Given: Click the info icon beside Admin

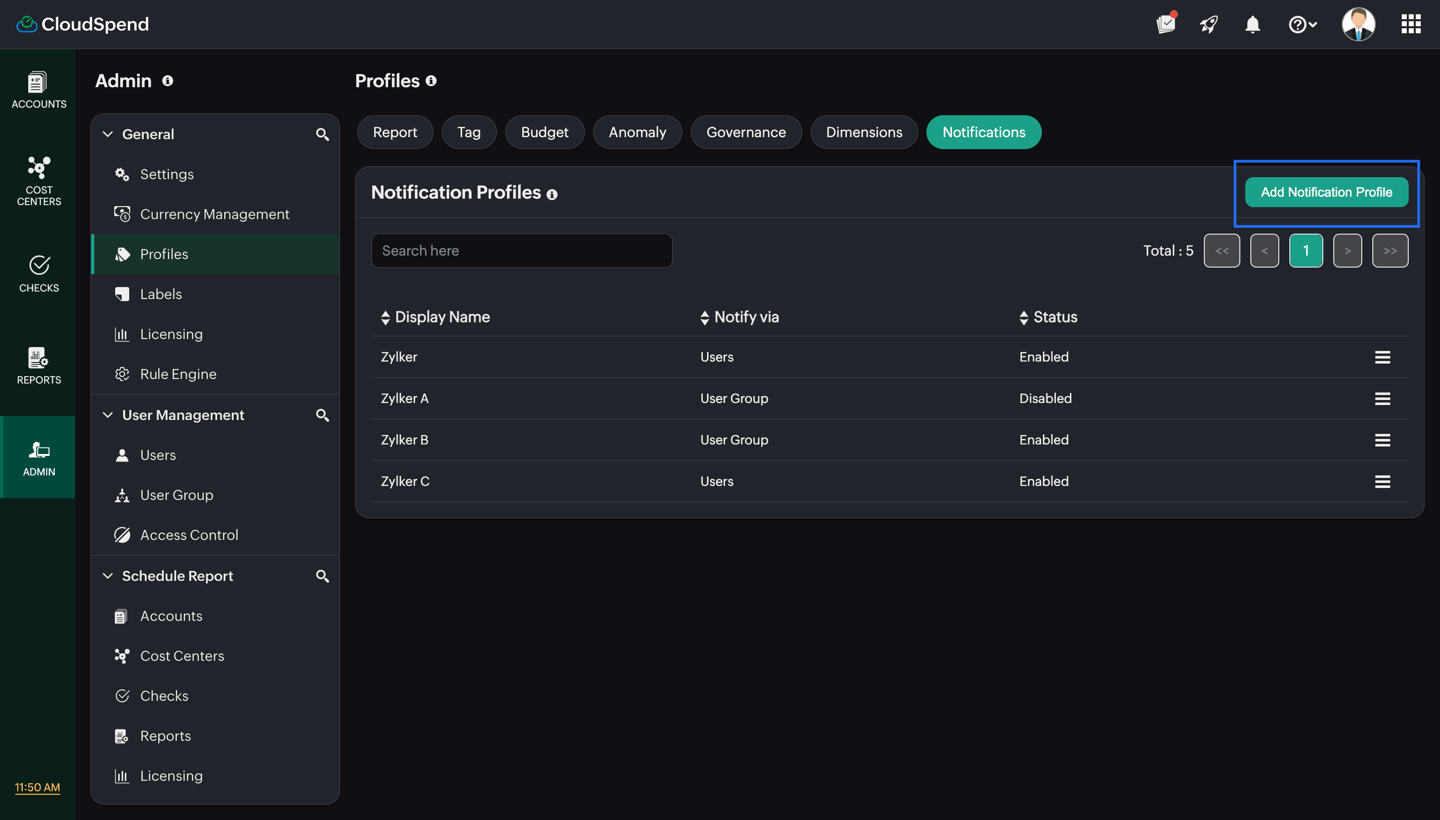Looking at the screenshot, I should pyautogui.click(x=168, y=81).
